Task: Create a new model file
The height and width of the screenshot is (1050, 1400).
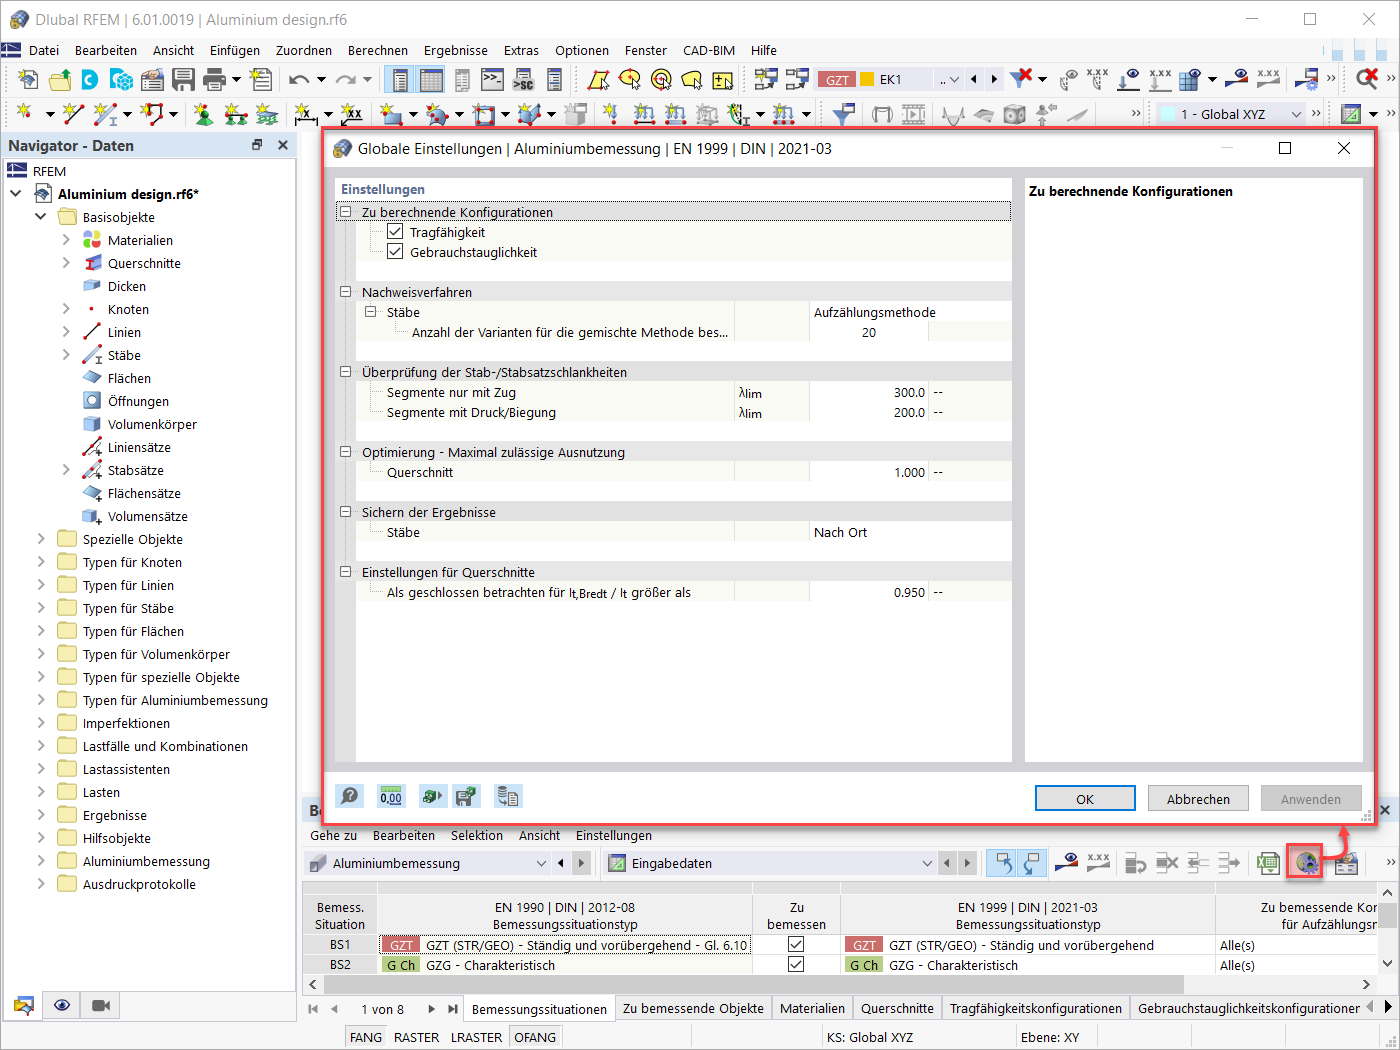Action: click(x=28, y=80)
